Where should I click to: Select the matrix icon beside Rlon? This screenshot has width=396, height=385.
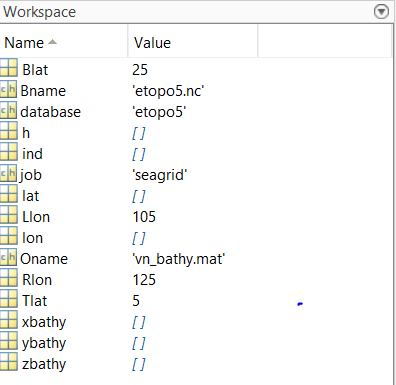click(9, 278)
